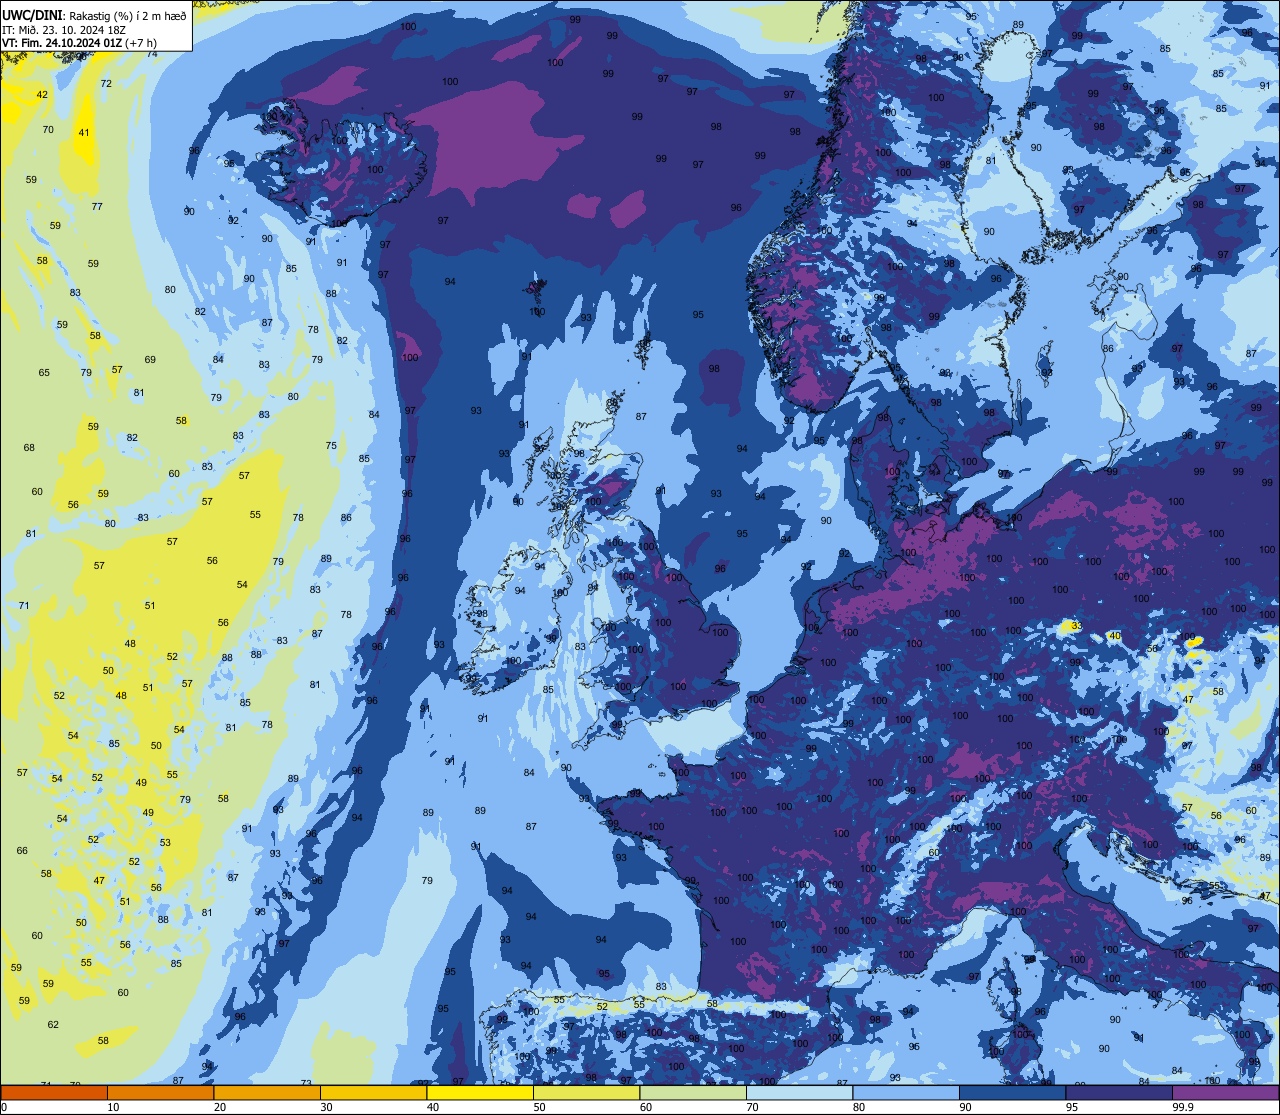Click the valid time line 'VT: Fim. 24.10.2024 01Z (+7 h)'

(x=79, y=42)
